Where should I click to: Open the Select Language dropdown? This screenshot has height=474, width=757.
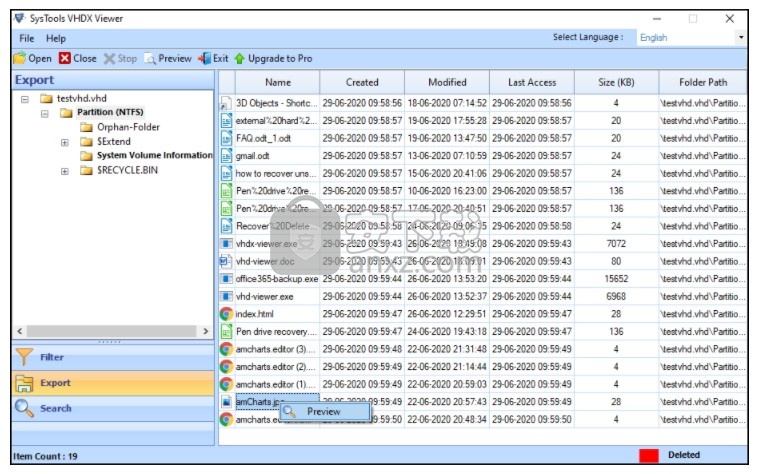point(741,37)
